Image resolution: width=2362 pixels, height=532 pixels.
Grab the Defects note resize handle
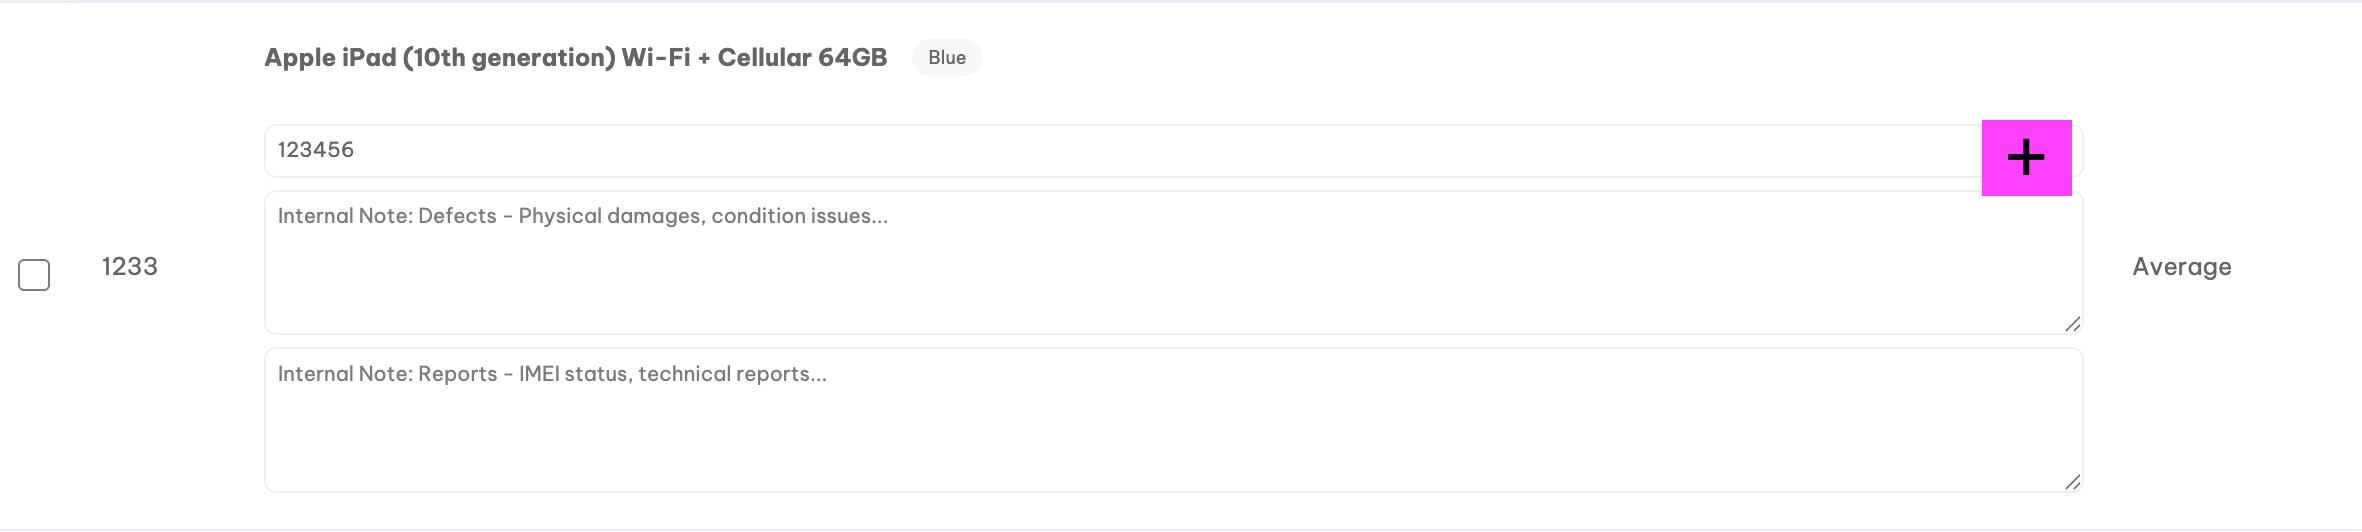pos(2072,324)
